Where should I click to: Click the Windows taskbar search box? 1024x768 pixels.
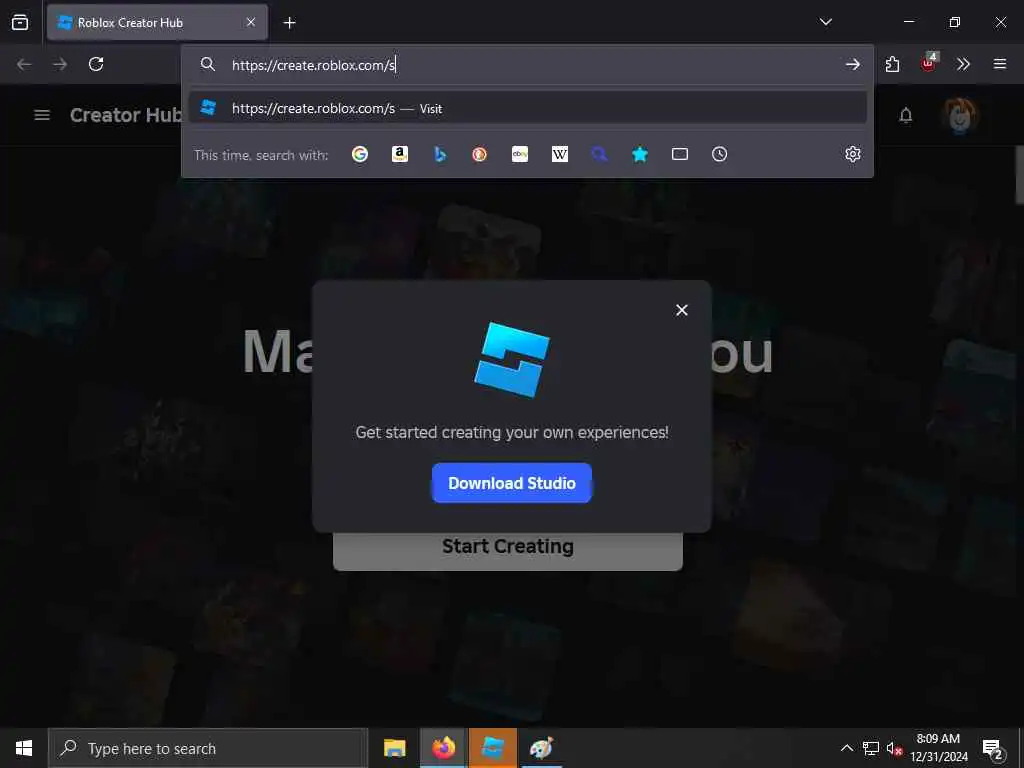point(208,748)
